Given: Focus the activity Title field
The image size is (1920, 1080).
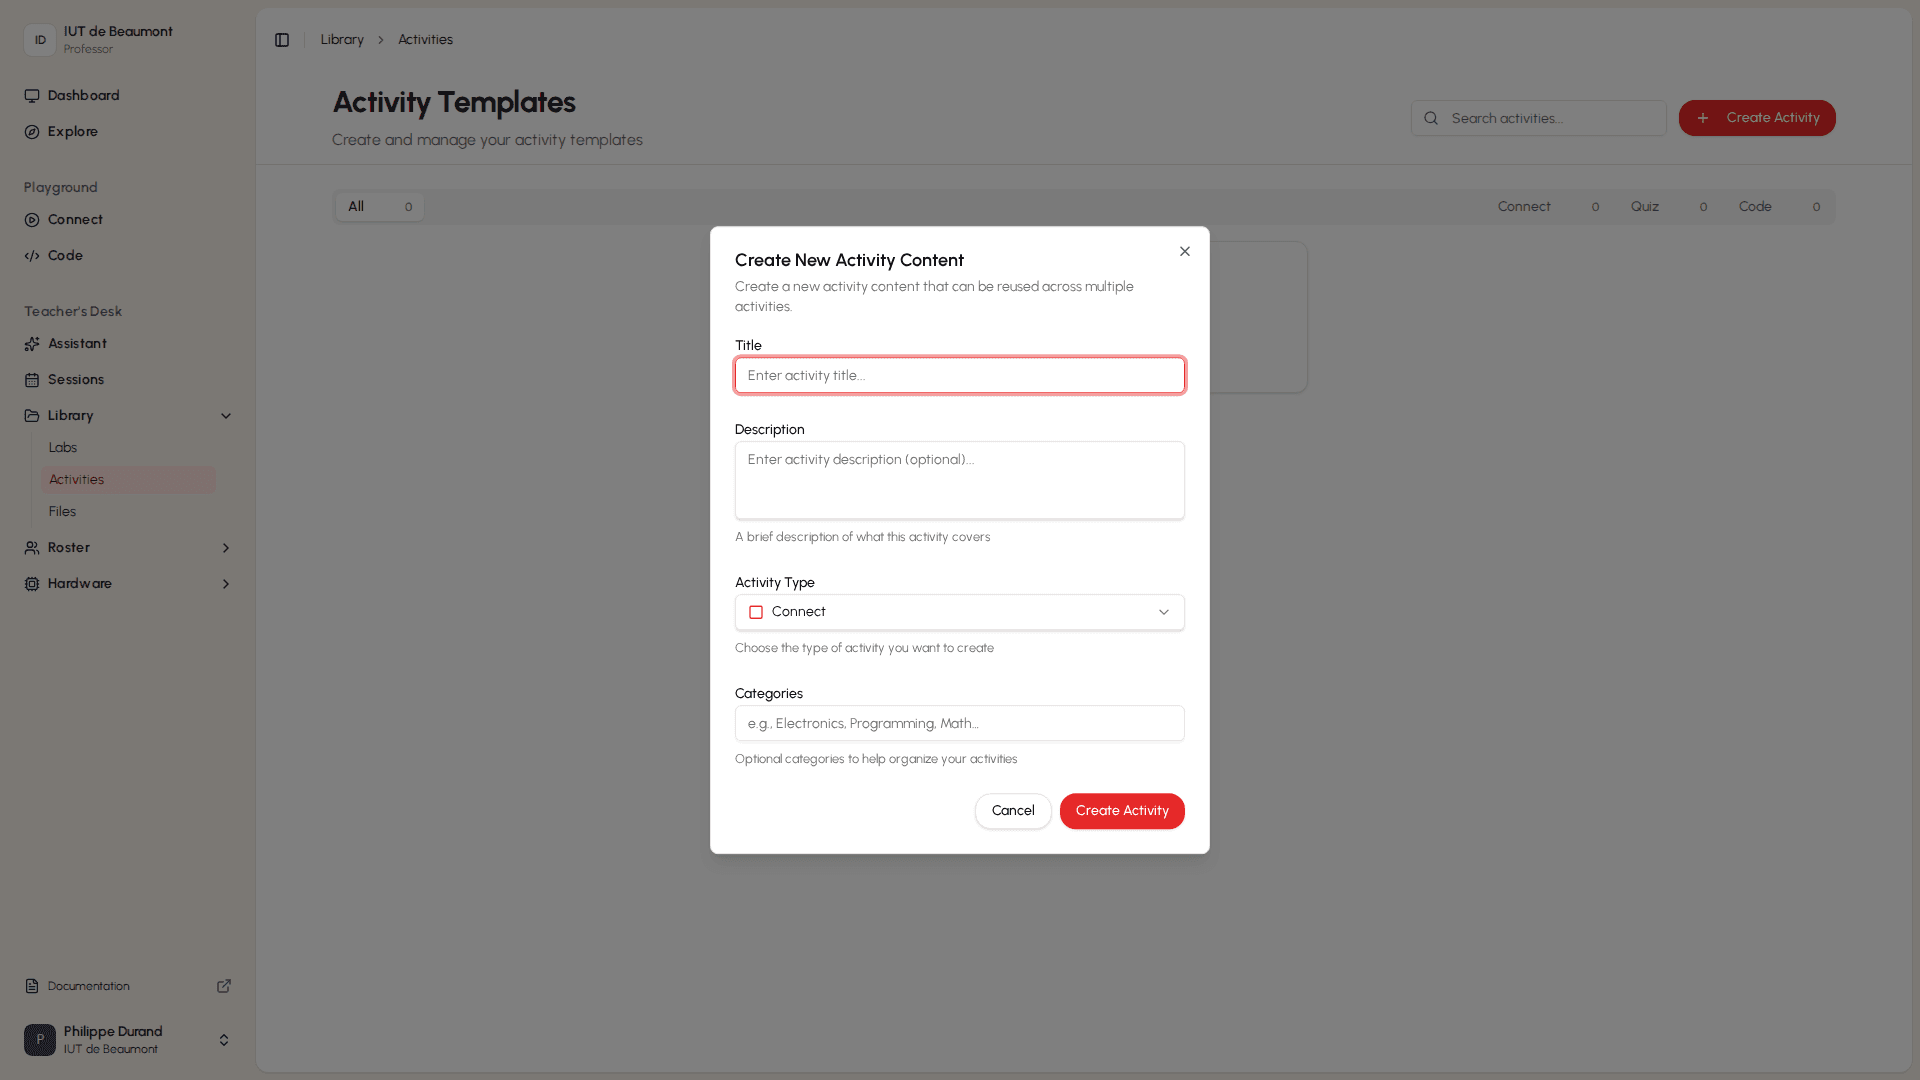Looking at the screenshot, I should (960, 376).
